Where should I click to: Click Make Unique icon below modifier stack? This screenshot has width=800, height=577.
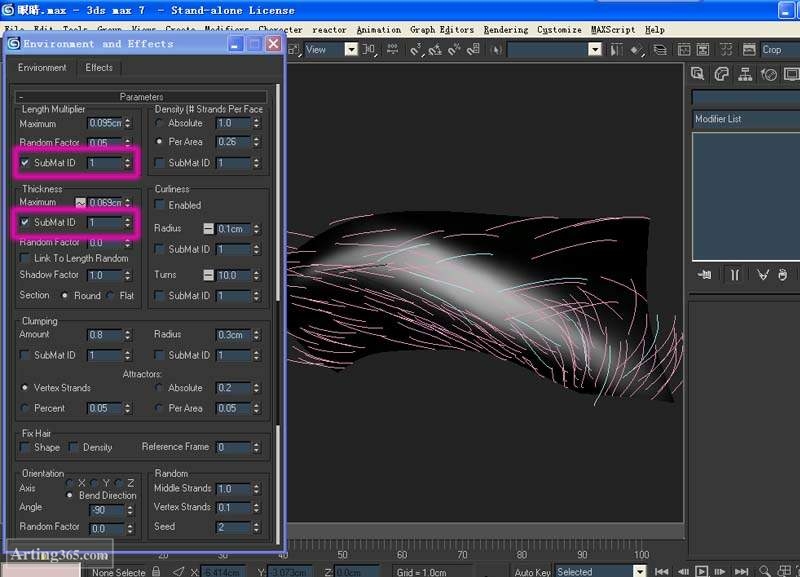click(763, 275)
